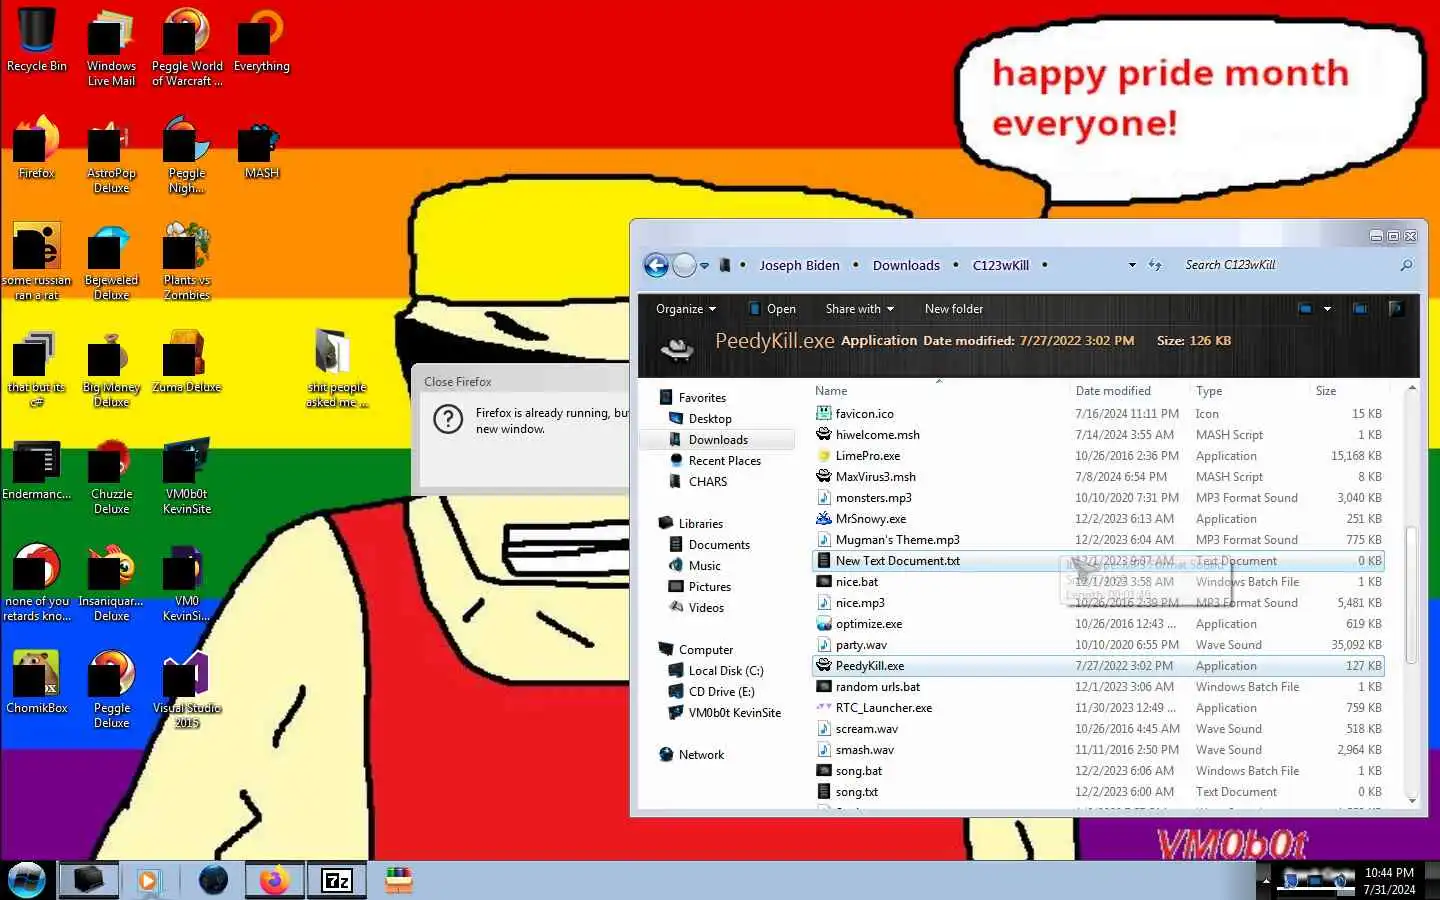This screenshot has width=1440, height=900.
Task: Launch Bejeweled Deluxe from the desktop
Action: [x=111, y=262]
